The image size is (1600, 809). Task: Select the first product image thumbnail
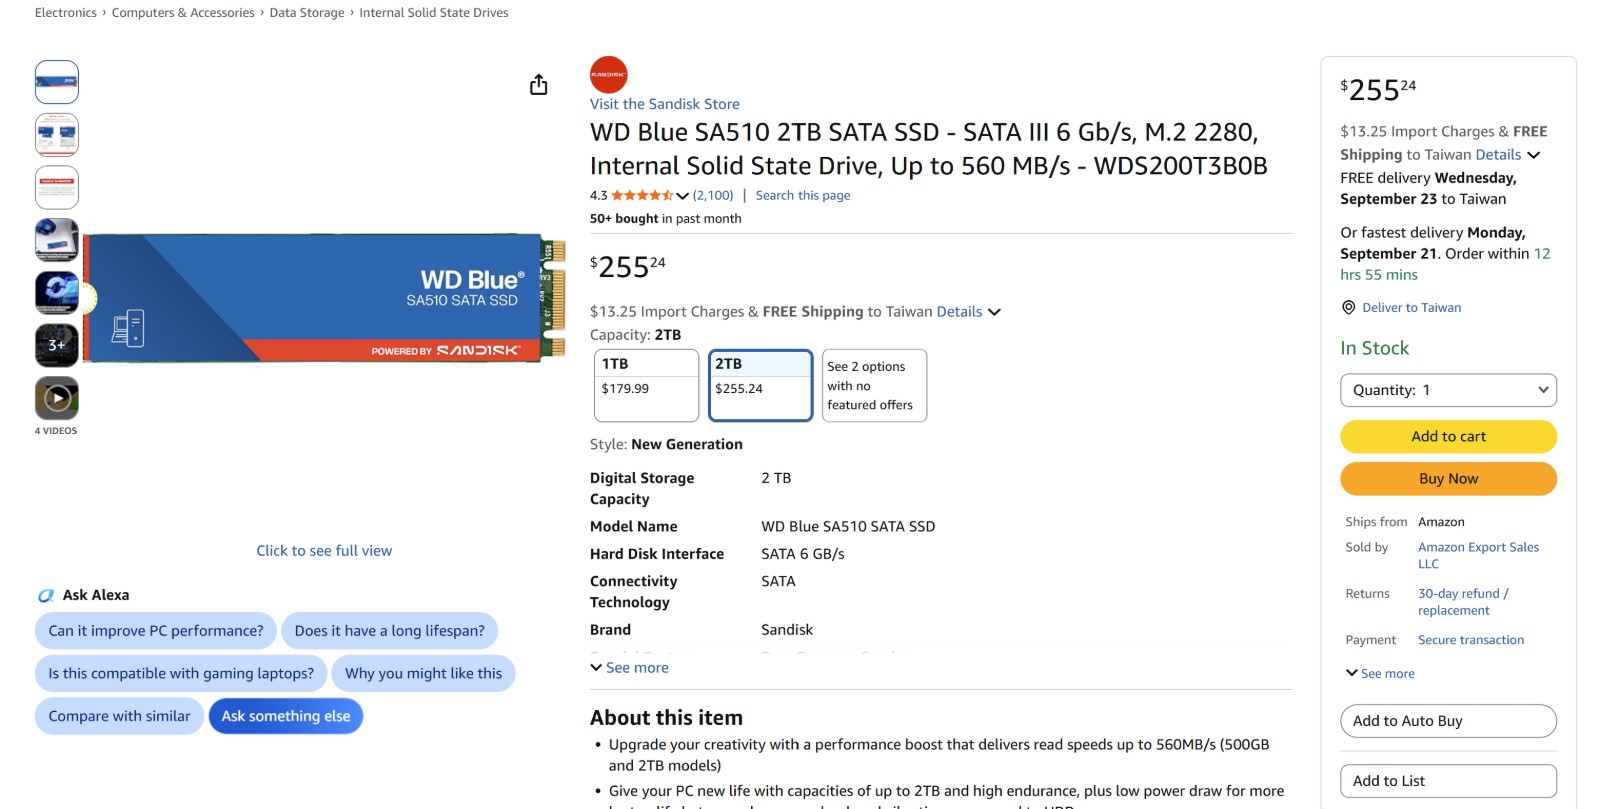57,82
